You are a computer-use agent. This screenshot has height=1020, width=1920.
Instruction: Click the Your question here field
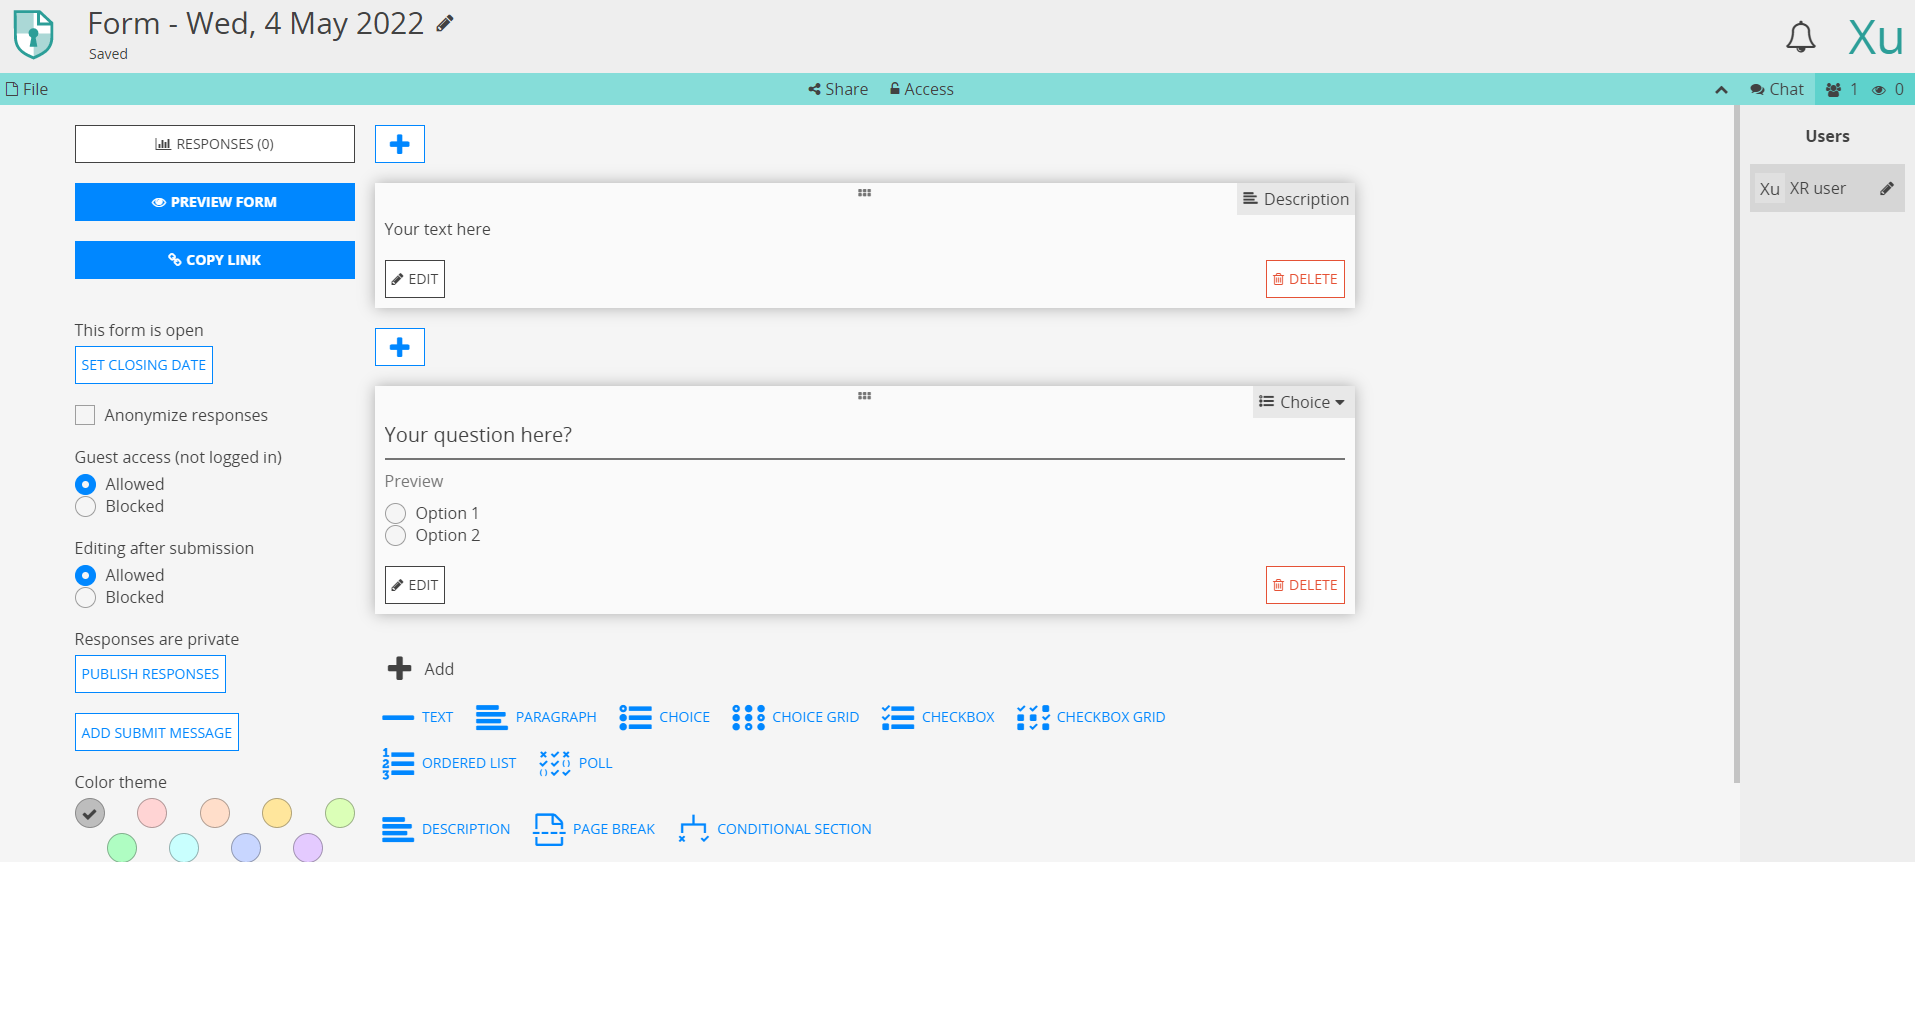864,436
